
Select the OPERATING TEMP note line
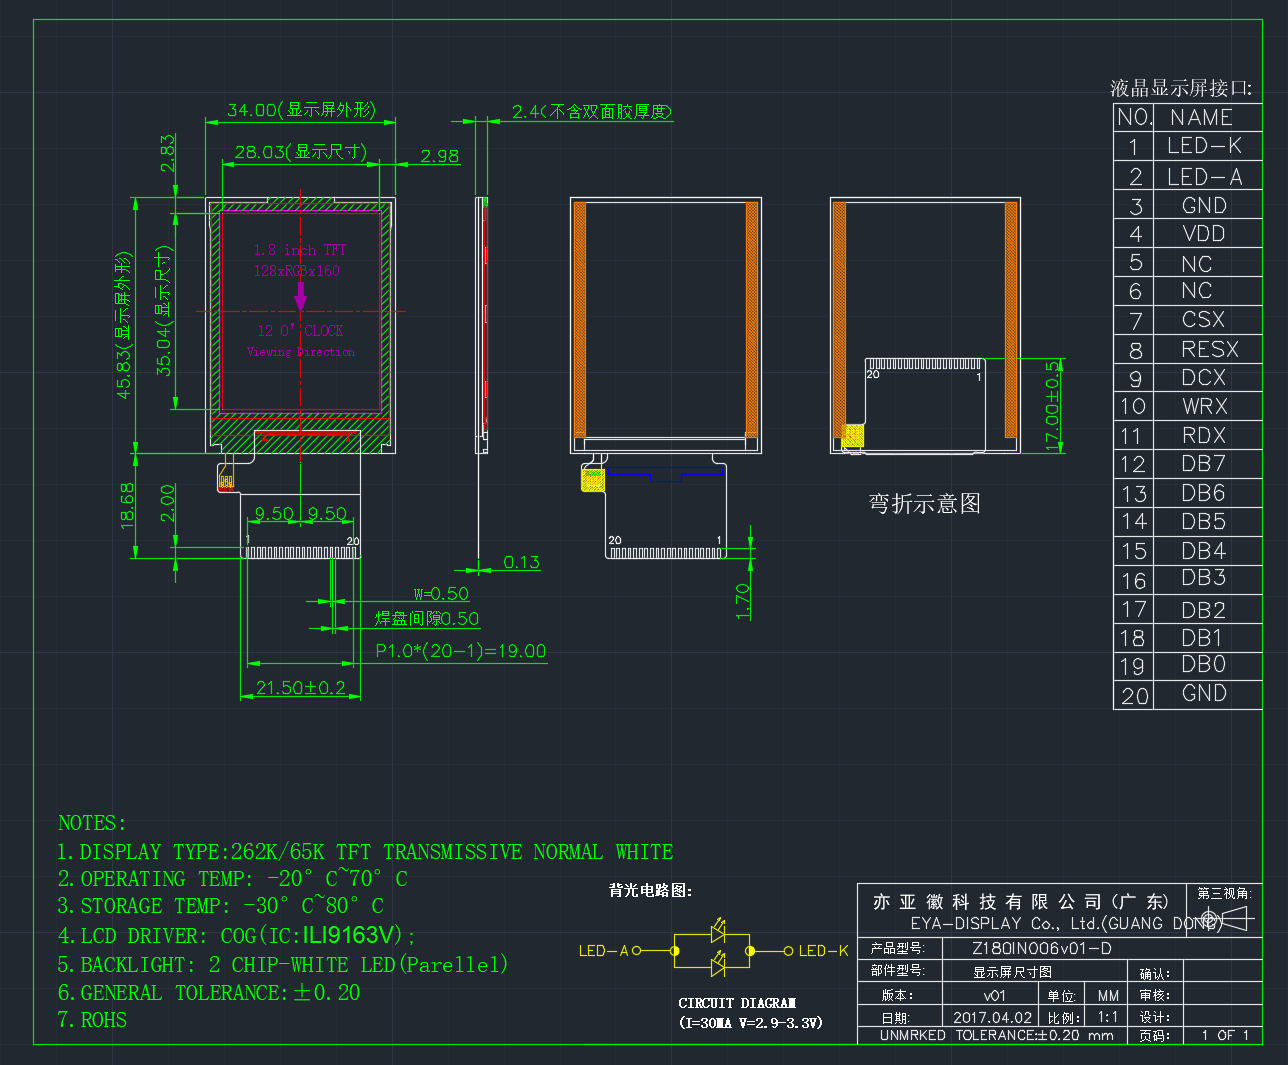click(x=232, y=879)
